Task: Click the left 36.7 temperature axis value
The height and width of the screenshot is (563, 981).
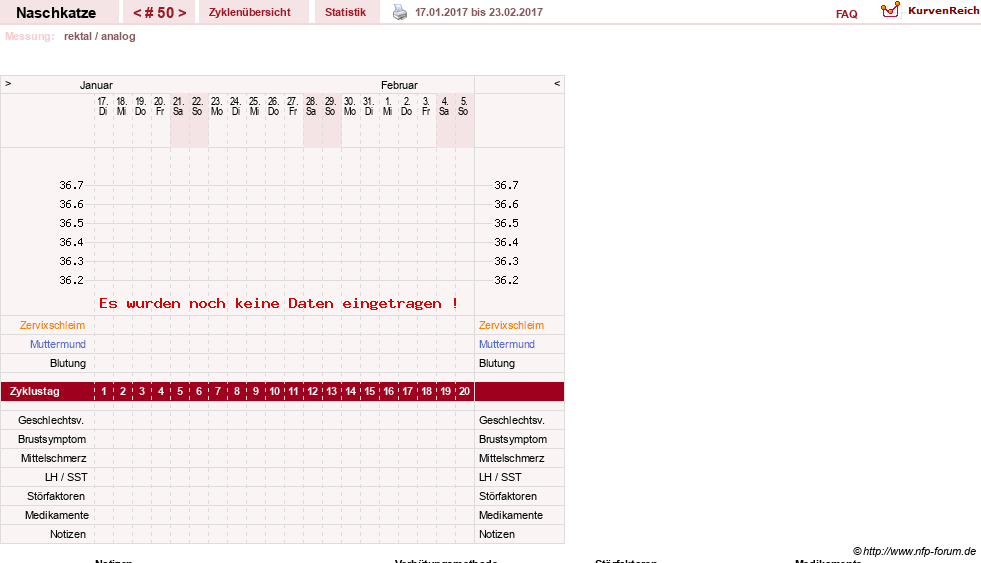Action: click(71, 185)
